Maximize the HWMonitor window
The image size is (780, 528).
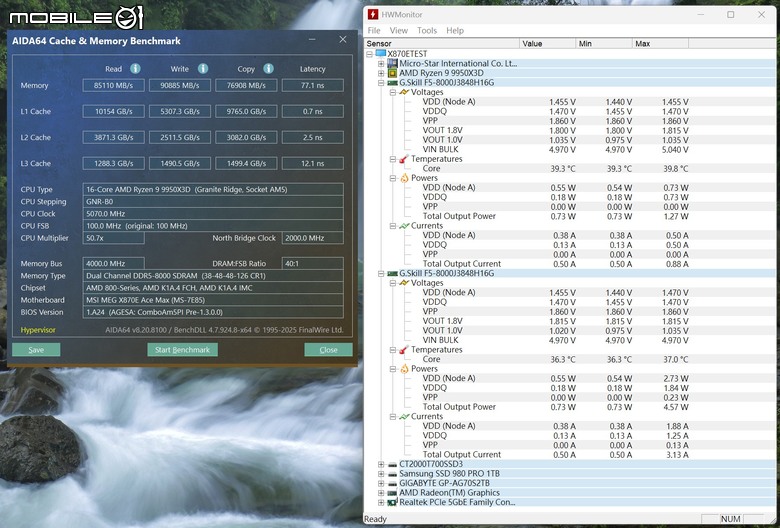click(x=730, y=14)
